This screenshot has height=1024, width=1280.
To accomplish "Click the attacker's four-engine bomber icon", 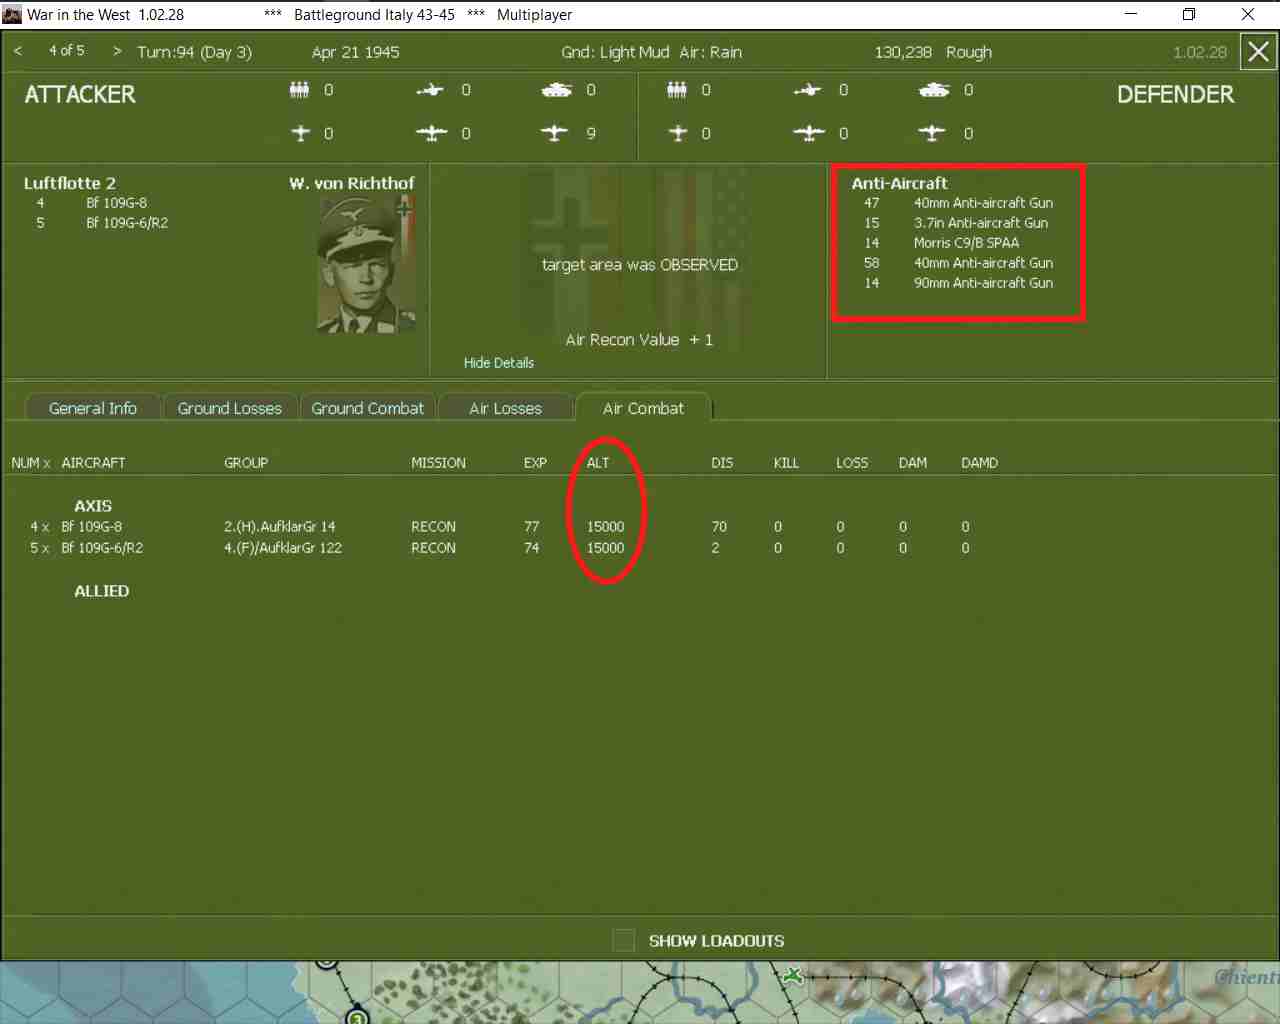I will coord(431,133).
